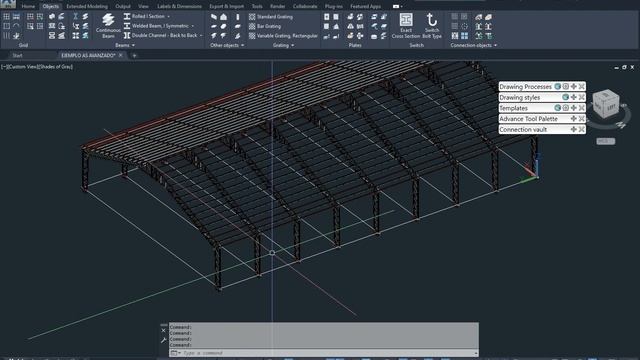The image size is (640, 360).
Task: Switch to the Extended Modeling ribbon tab
Action: coord(87,6)
